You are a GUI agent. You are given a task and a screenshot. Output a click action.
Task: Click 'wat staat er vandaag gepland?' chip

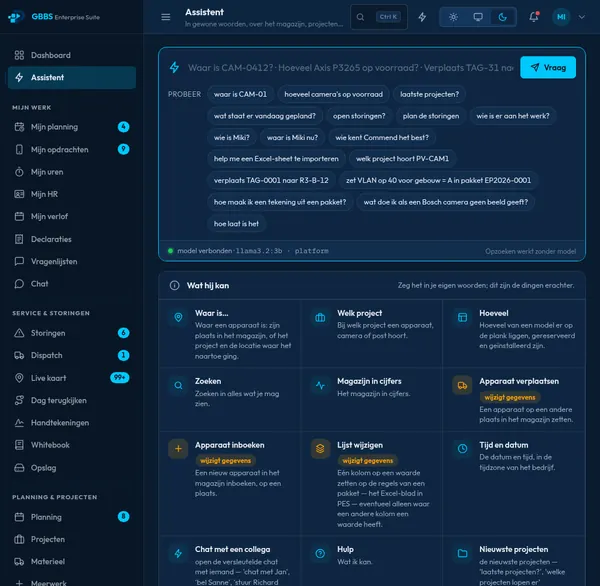coord(265,116)
